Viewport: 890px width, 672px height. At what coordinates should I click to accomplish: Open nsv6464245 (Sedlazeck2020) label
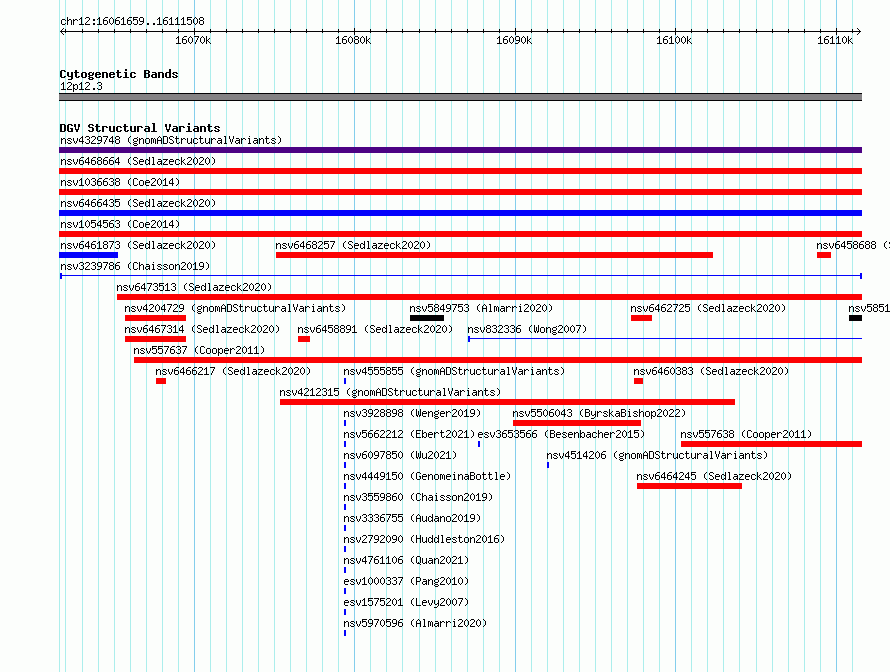[x=714, y=476]
